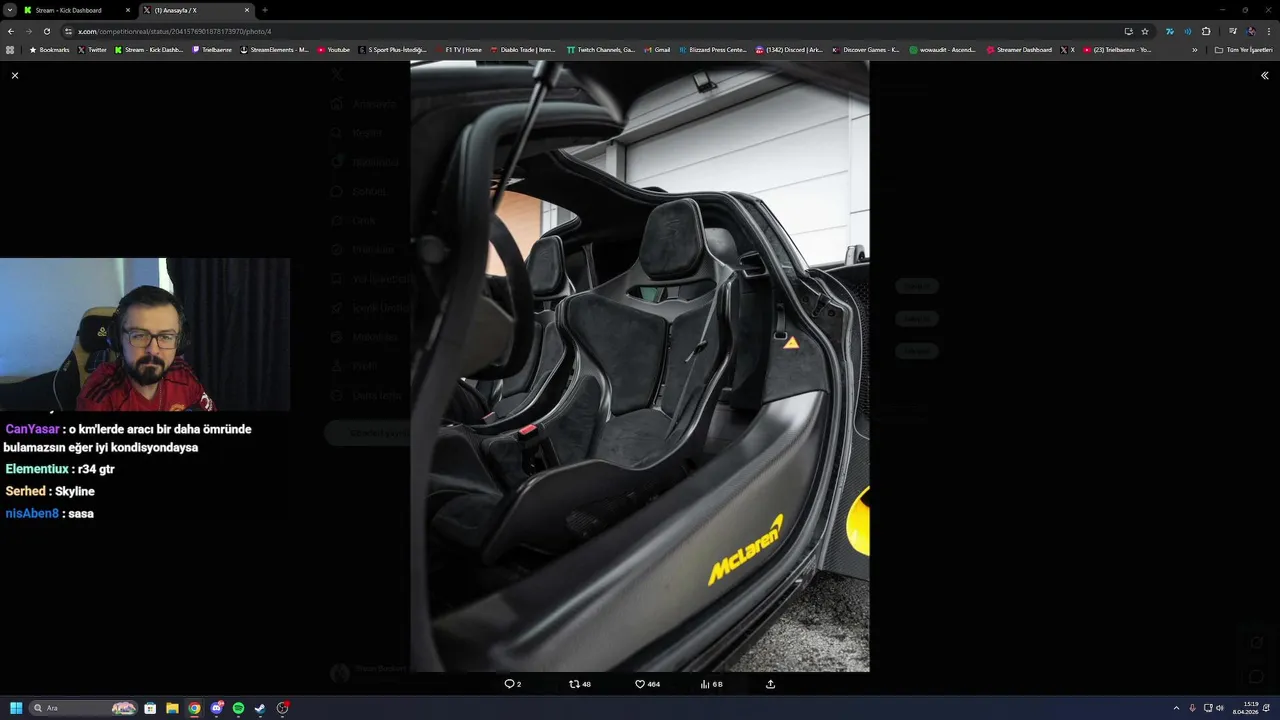
Task: Open the StreamElements bookmark
Action: coord(275,49)
